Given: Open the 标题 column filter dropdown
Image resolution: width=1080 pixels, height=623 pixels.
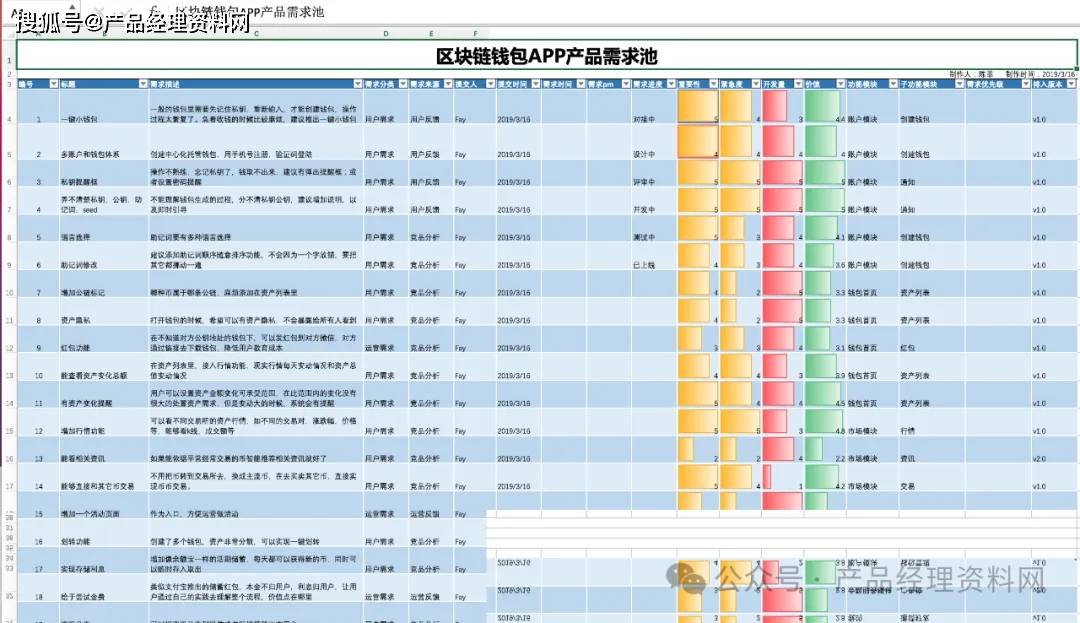Looking at the screenshot, I should click(x=141, y=85).
